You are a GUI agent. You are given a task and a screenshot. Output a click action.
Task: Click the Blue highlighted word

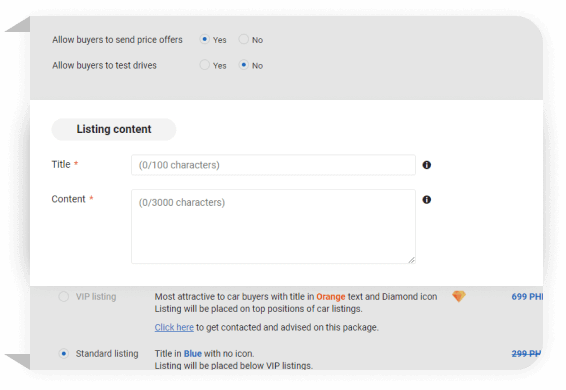[193, 354]
